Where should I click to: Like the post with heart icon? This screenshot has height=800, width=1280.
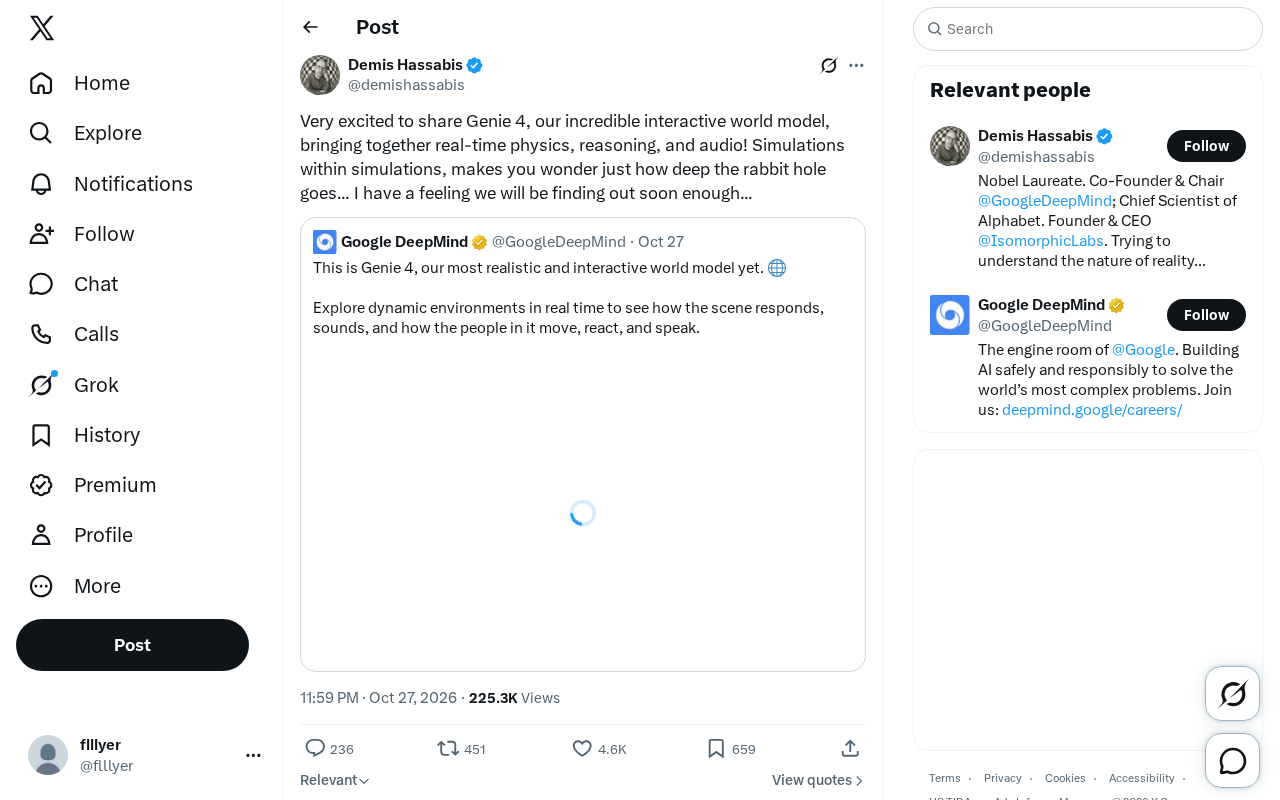(582, 748)
